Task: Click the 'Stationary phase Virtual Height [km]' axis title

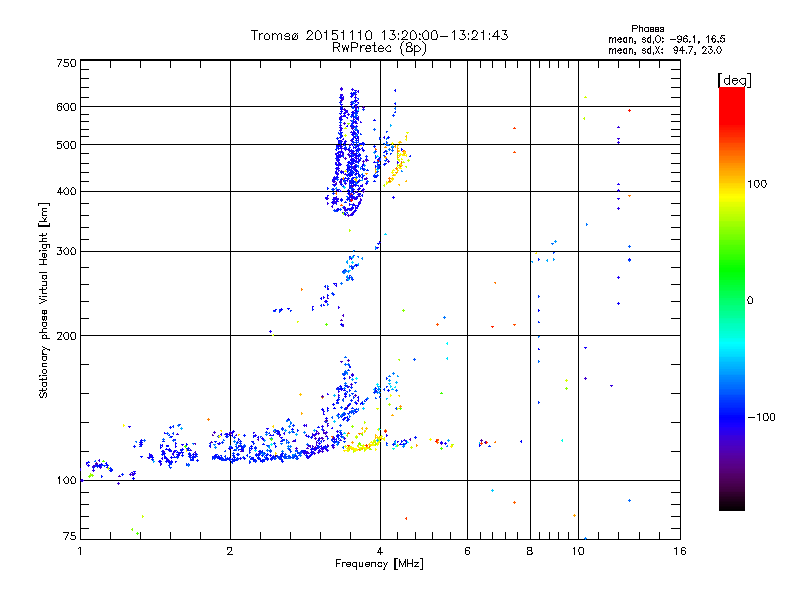Action: click(43, 300)
